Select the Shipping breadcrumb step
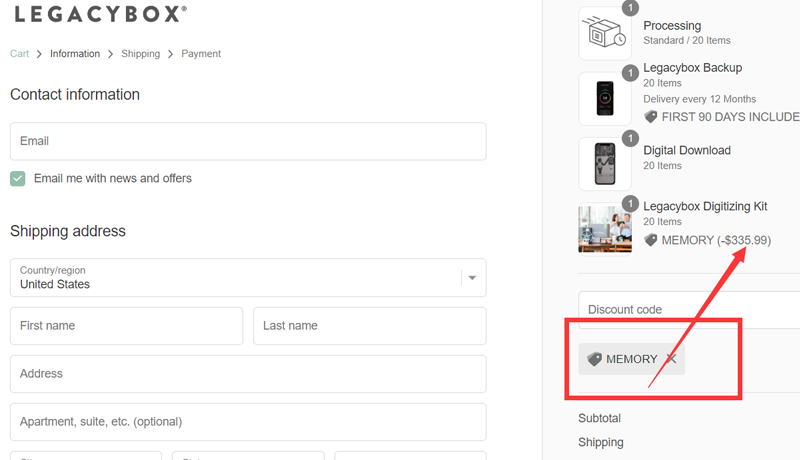Image resolution: width=800 pixels, height=460 pixels. 140,54
